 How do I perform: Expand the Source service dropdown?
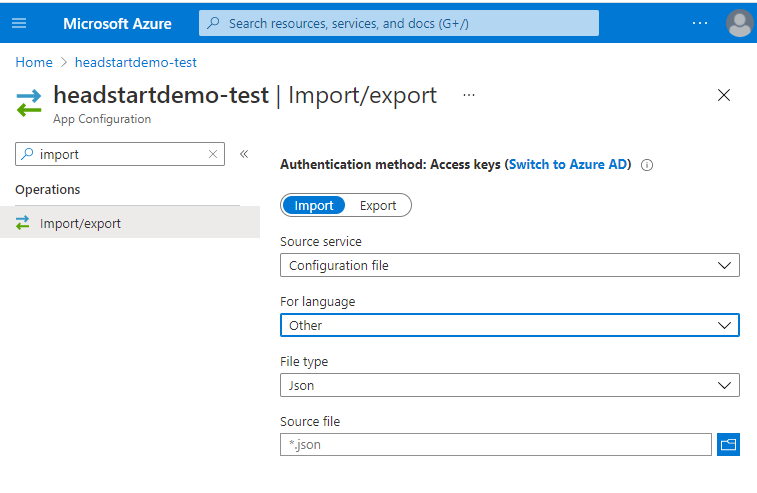pyautogui.click(x=510, y=265)
